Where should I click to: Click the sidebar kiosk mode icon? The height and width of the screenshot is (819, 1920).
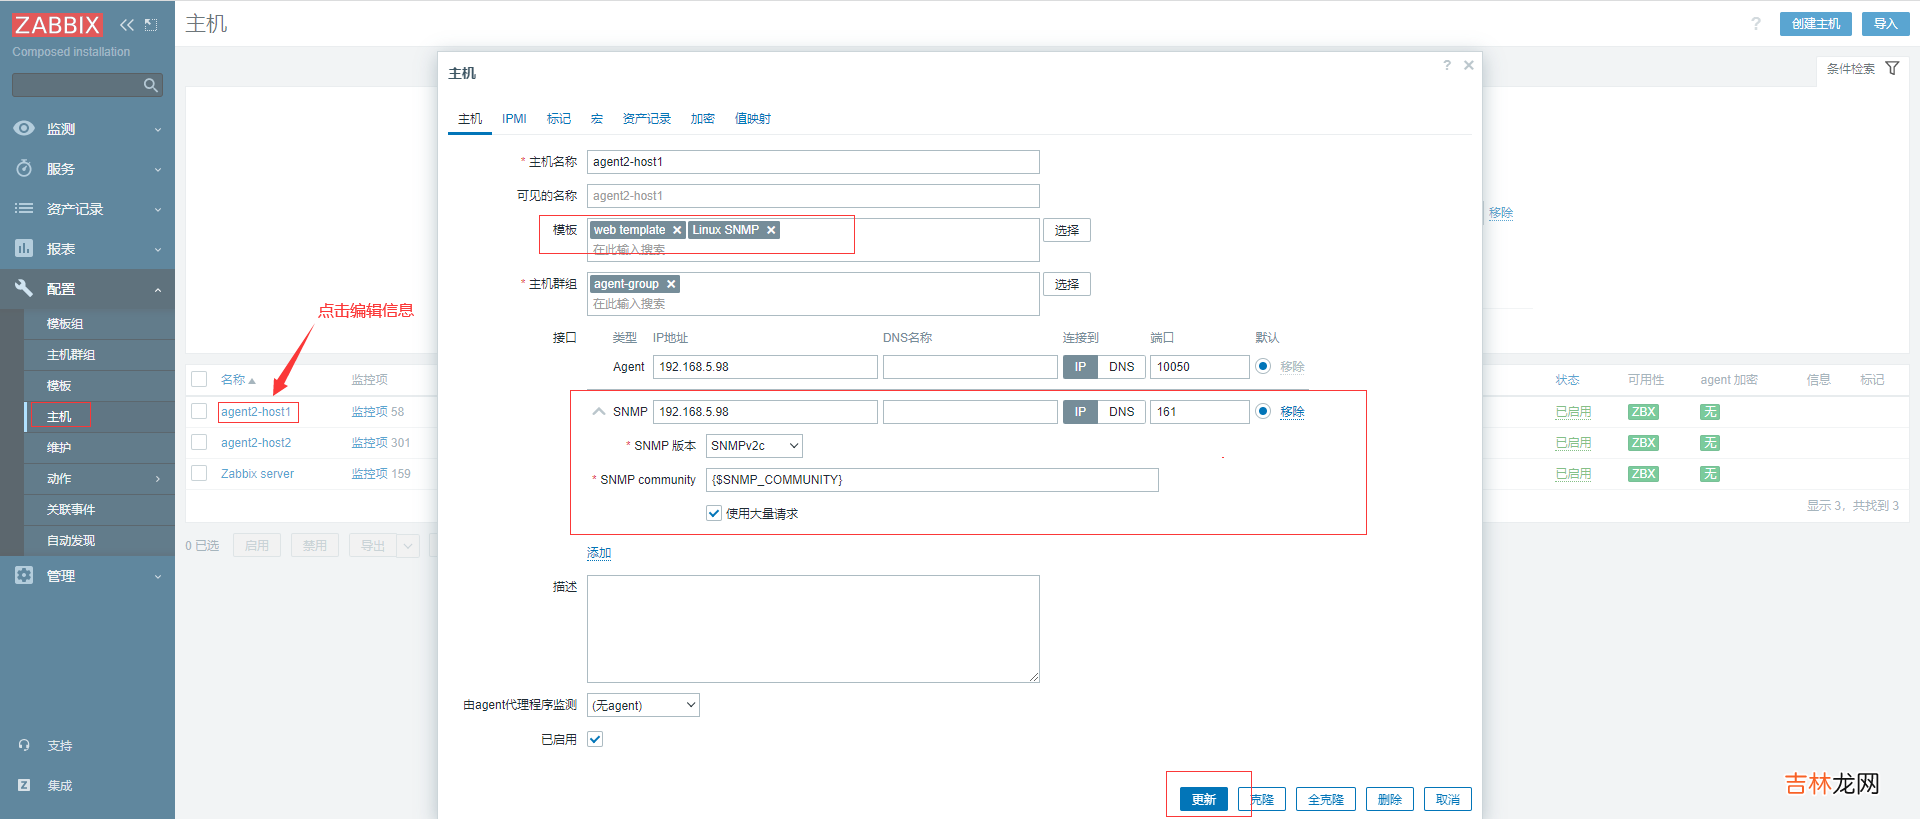(151, 25)
